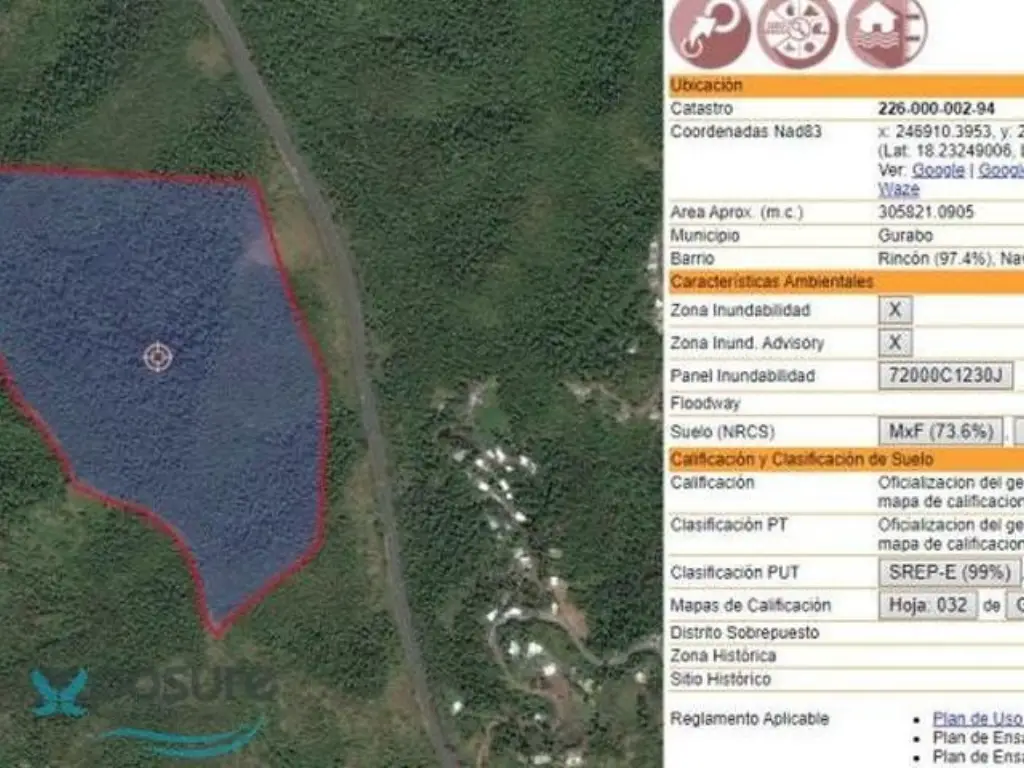Click the house flood level icon
Image resolution: width=1024 pixels, height=768 pixels.
[886, 31]
